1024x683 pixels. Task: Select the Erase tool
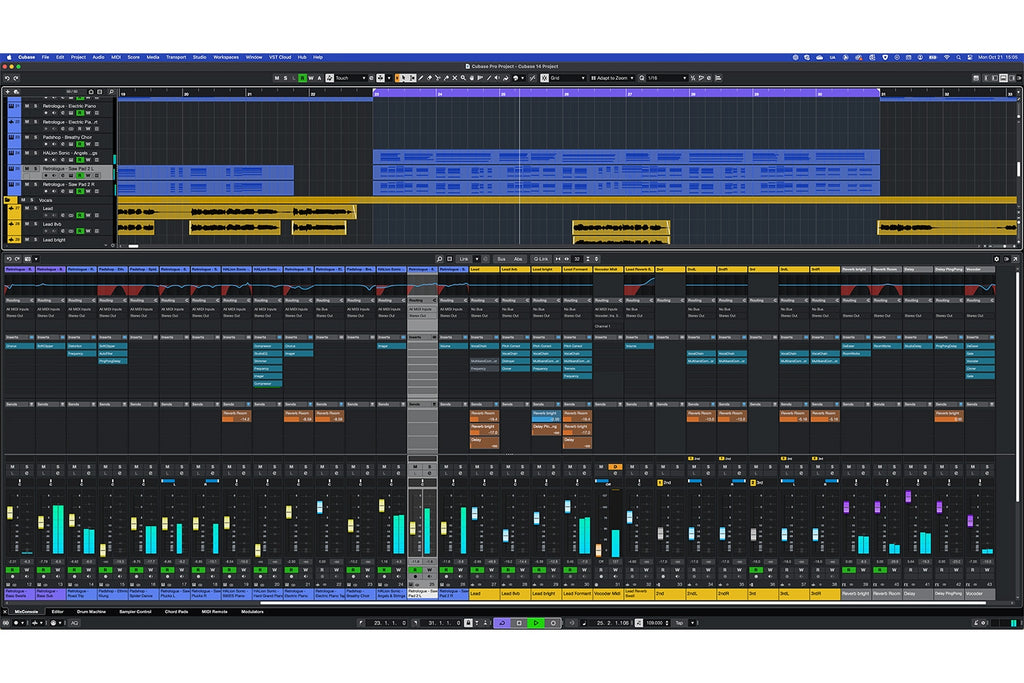(x=429, y=78)
